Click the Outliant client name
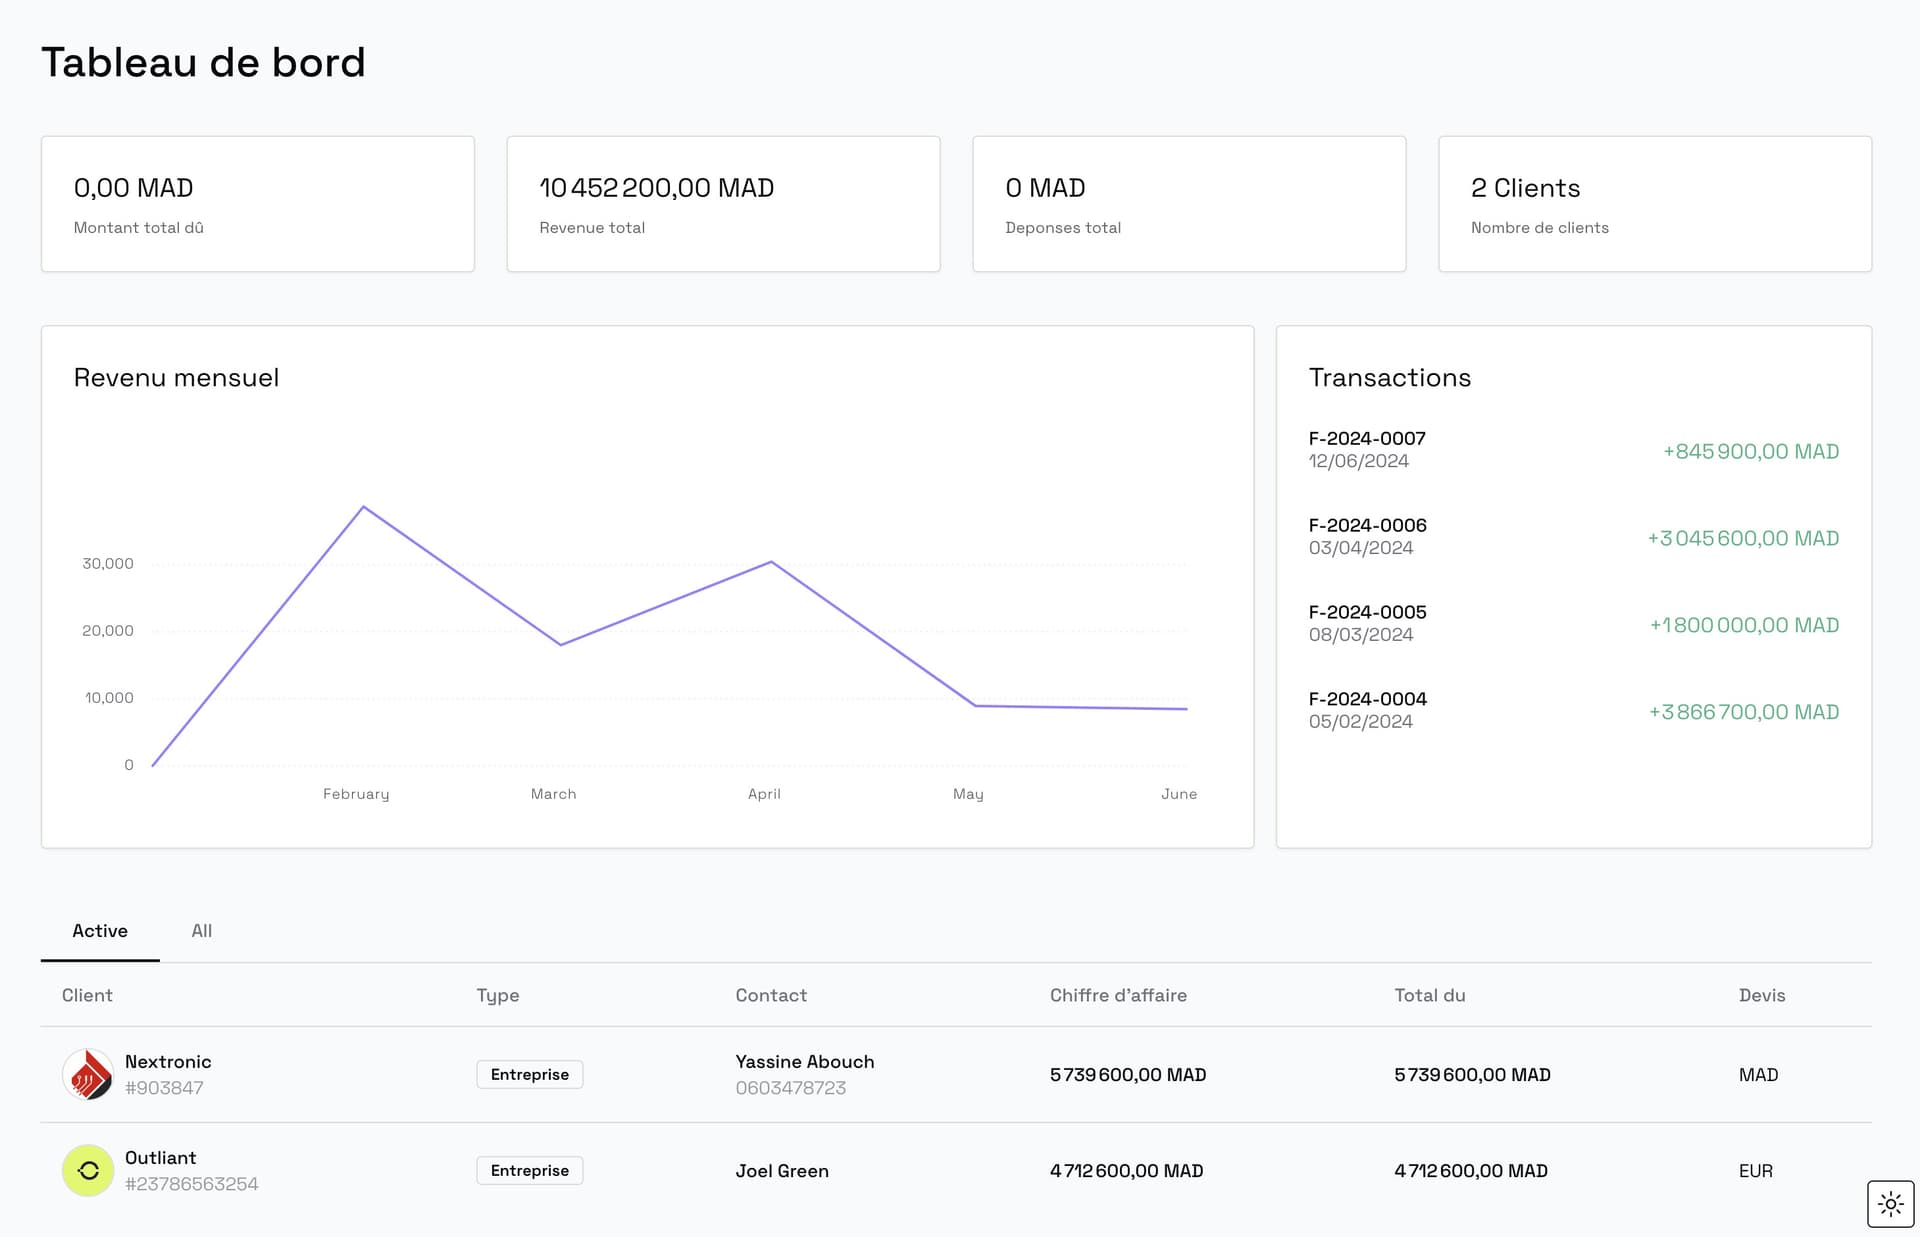1920x1237 pixels. coord(160,1158)
